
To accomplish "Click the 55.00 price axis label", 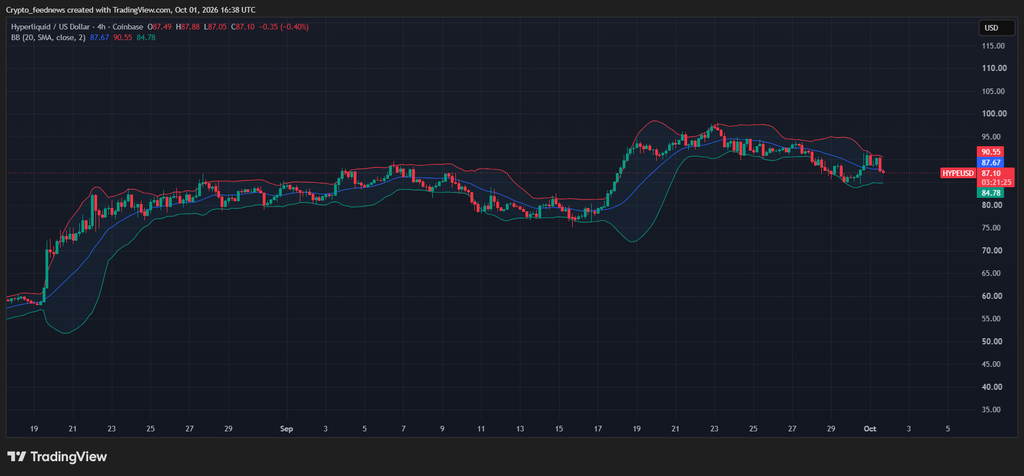I will click(x=992, y=319).
